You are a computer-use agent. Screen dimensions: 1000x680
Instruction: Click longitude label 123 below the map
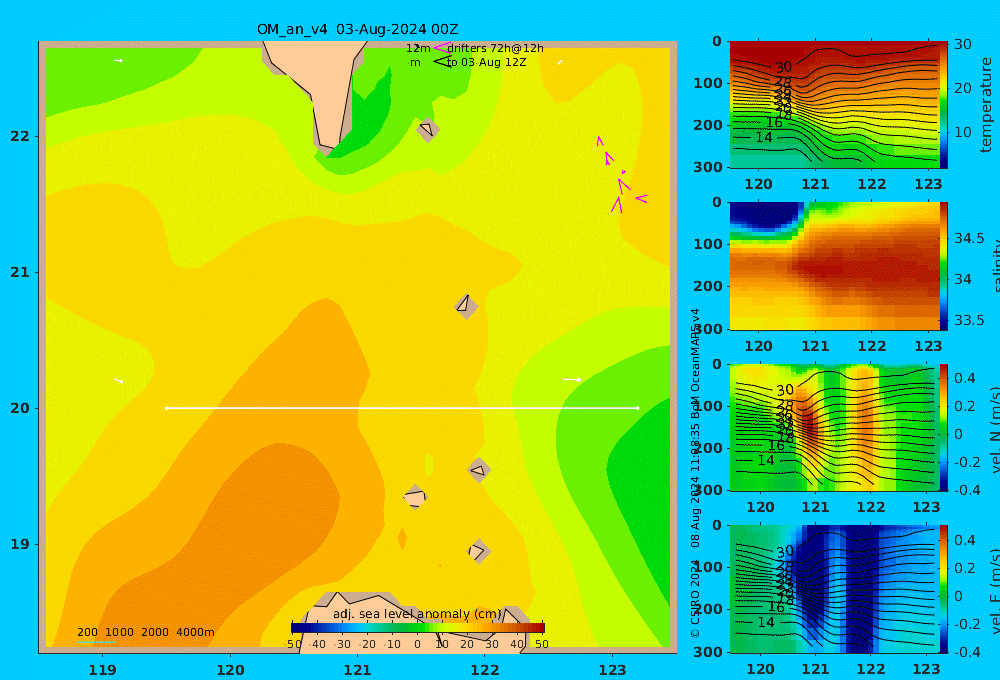point(612,670)
